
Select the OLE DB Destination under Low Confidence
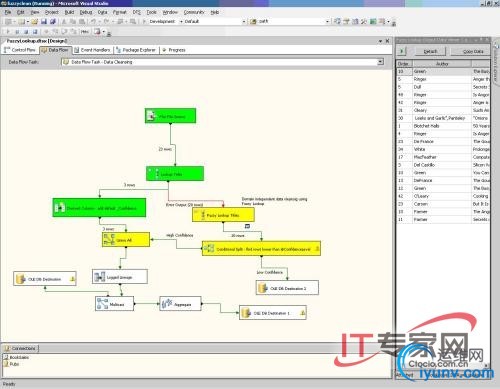287,288
